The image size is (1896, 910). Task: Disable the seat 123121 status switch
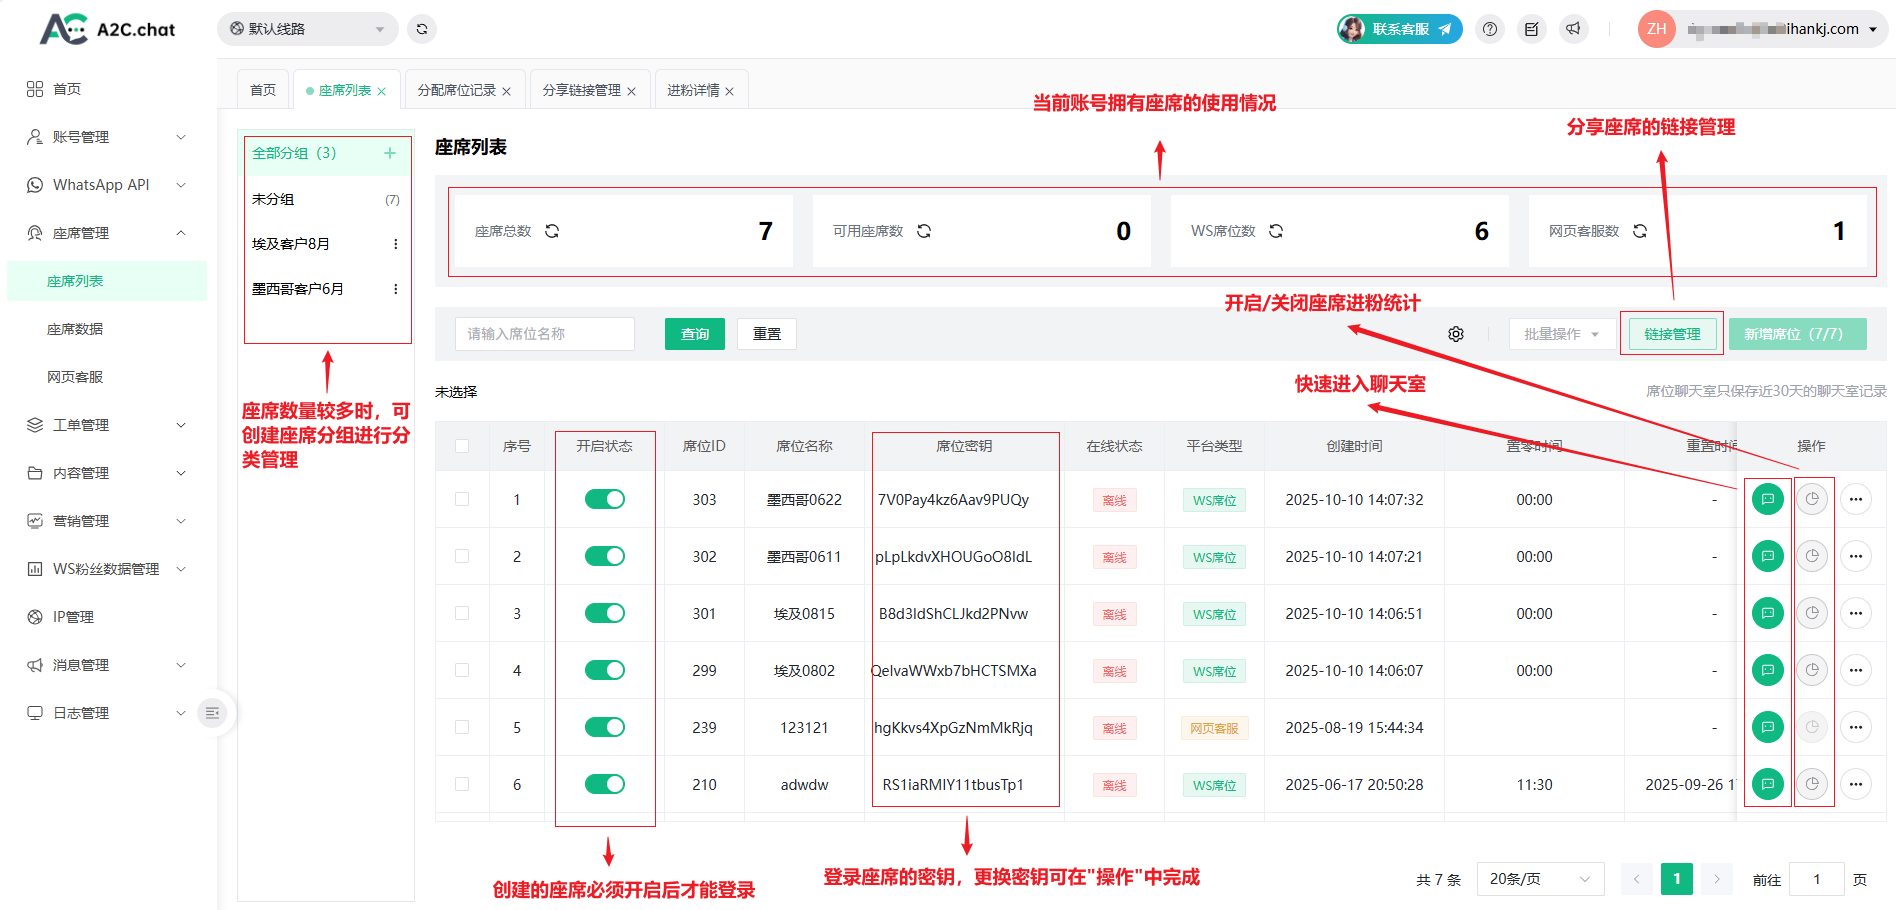coord(605,727)
